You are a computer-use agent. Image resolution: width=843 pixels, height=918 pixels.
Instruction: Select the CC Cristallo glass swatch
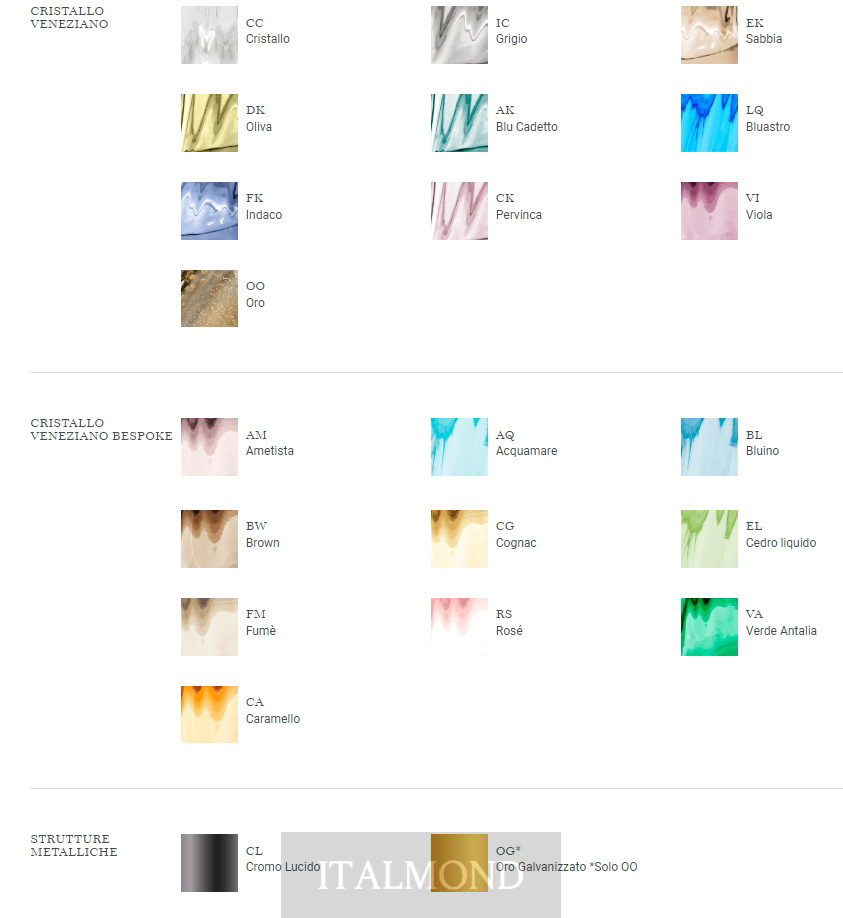[209, 35]
